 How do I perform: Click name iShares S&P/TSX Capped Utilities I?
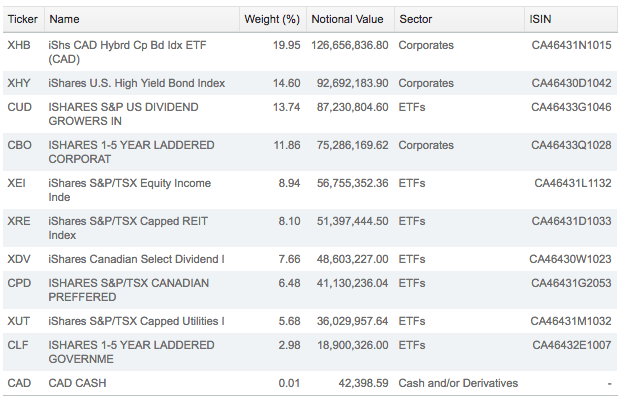(x=136, y=321)
